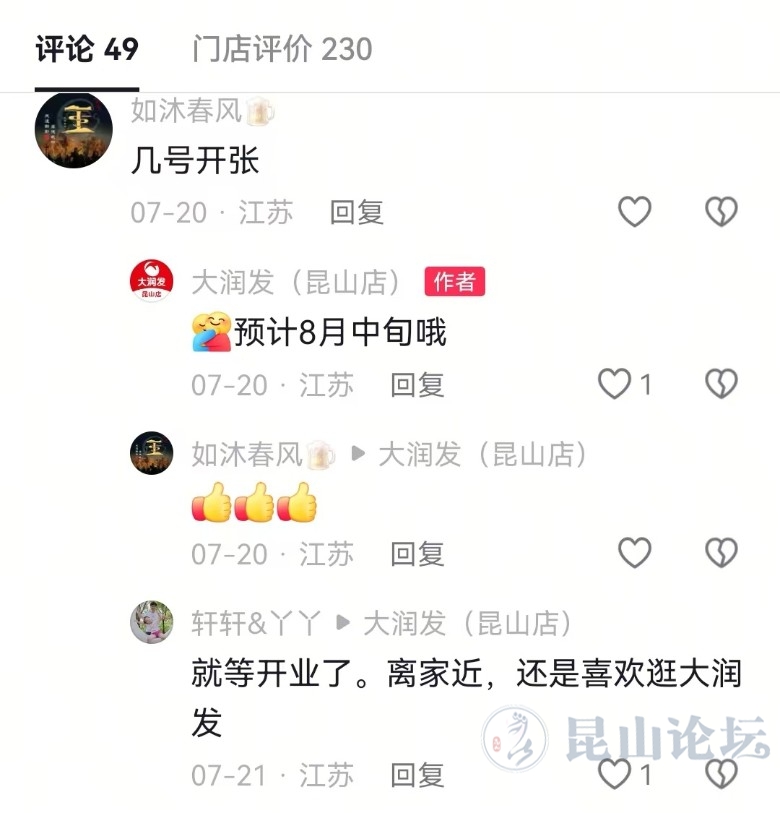Screen dimensions: 780x813
Task: Like the thumbs-up emoji reply
Action: click(634, 553)
